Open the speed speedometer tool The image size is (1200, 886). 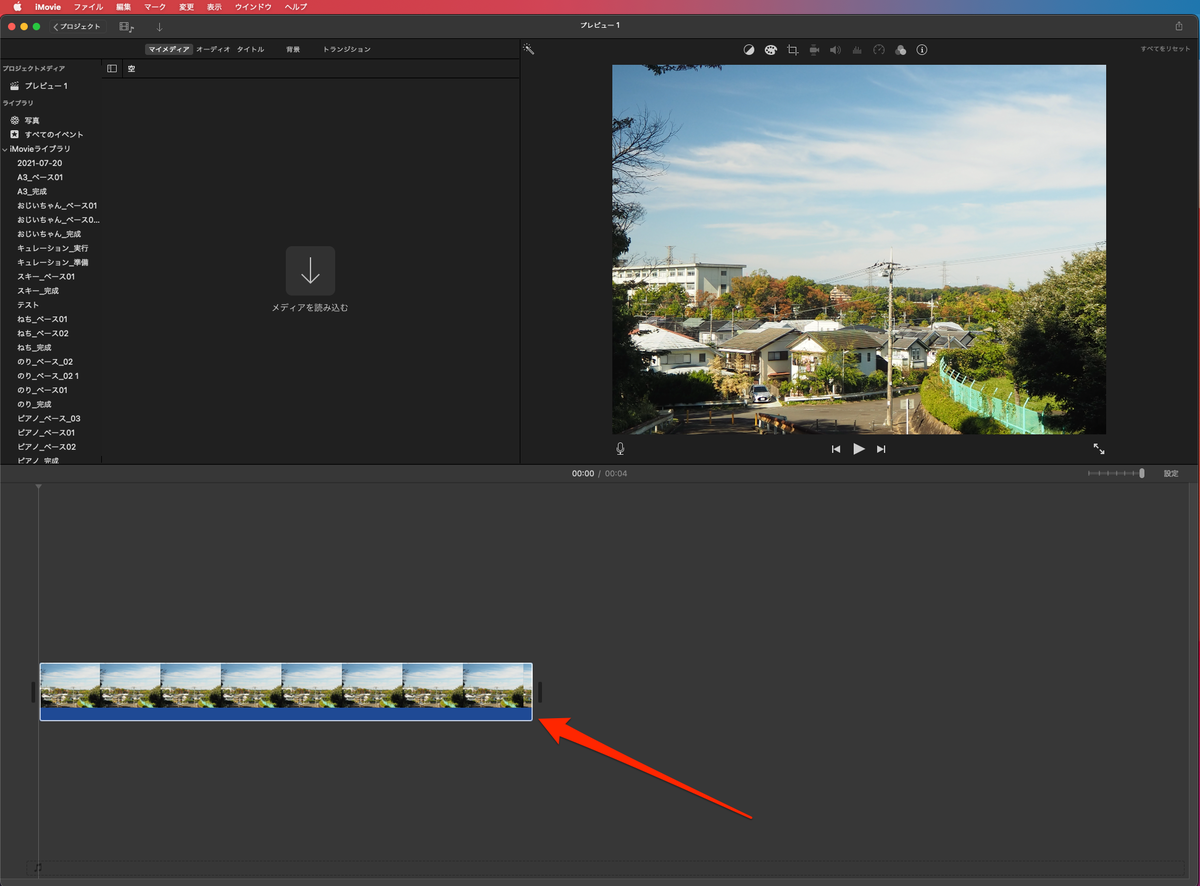[879, 49]
